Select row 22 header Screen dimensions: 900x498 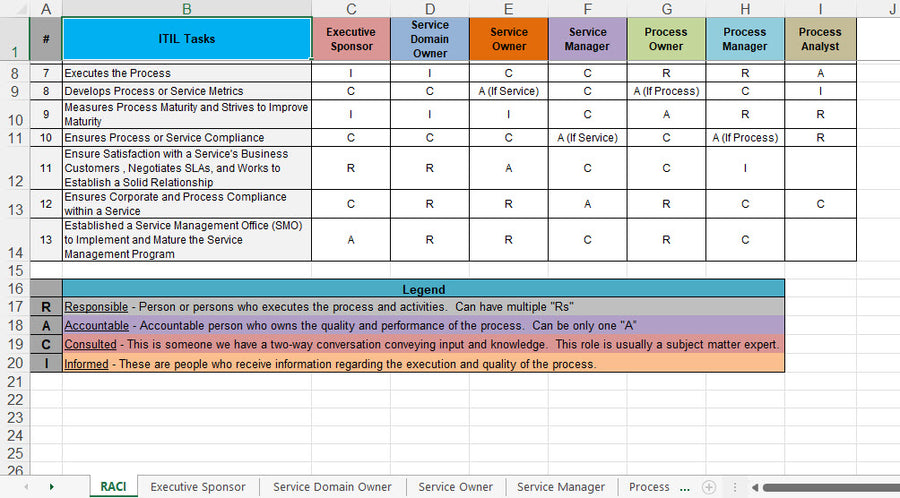click(x=14, y=399)
